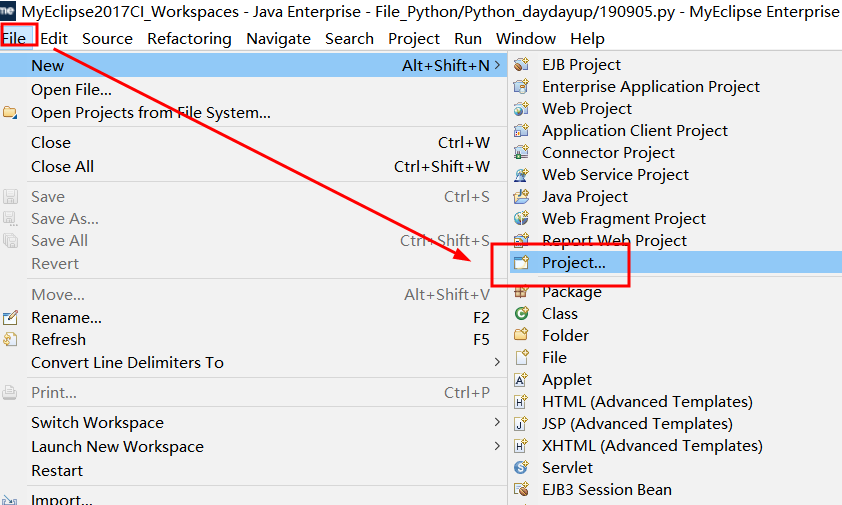842x505 pixels.
Task: Click the Web Service Project icon
Action: coord(521,175)
